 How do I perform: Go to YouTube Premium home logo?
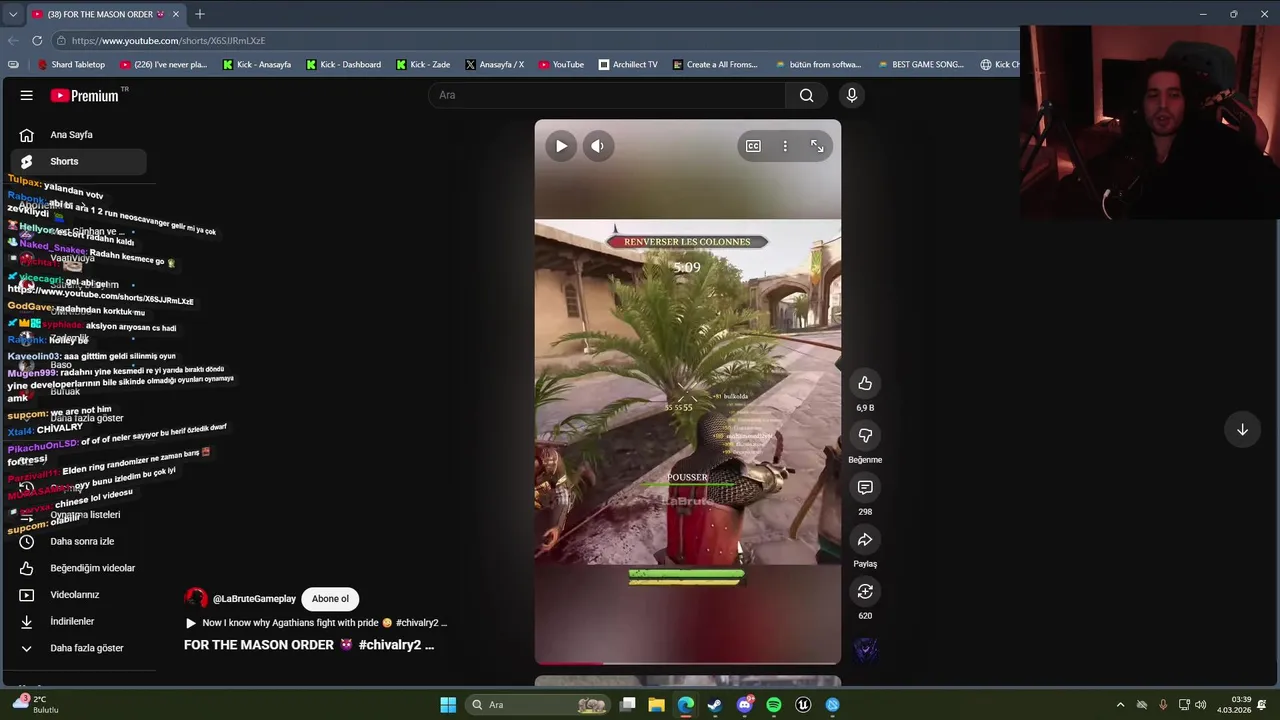tap(85, 95)
